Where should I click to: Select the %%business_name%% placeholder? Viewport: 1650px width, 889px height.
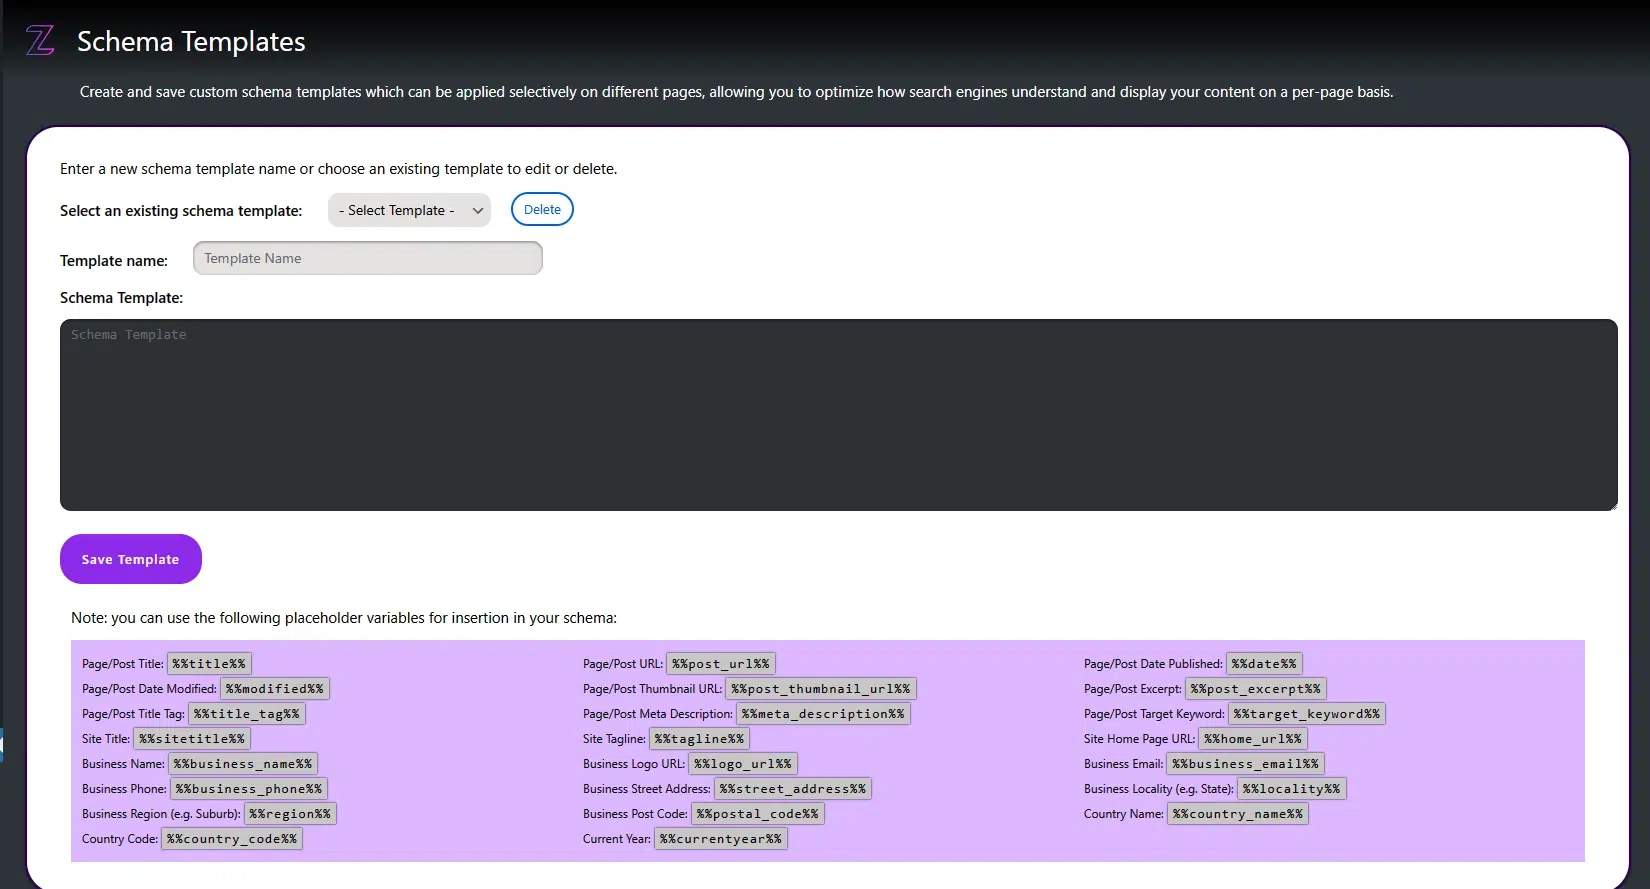[243, 764]
